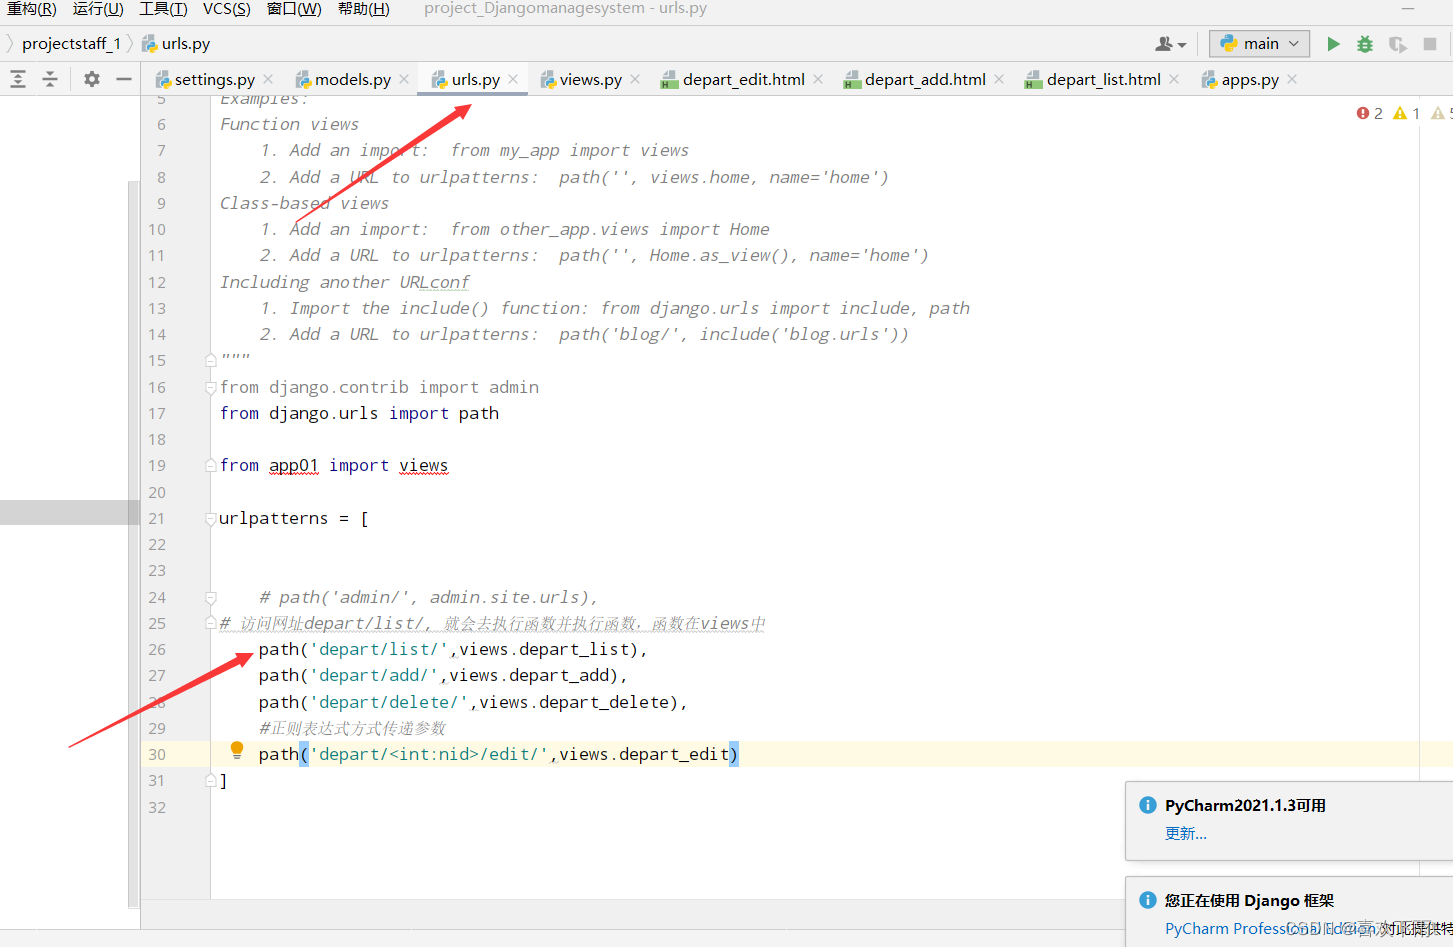
Task: Close the settings.py tab
Action: click(268, 79)
